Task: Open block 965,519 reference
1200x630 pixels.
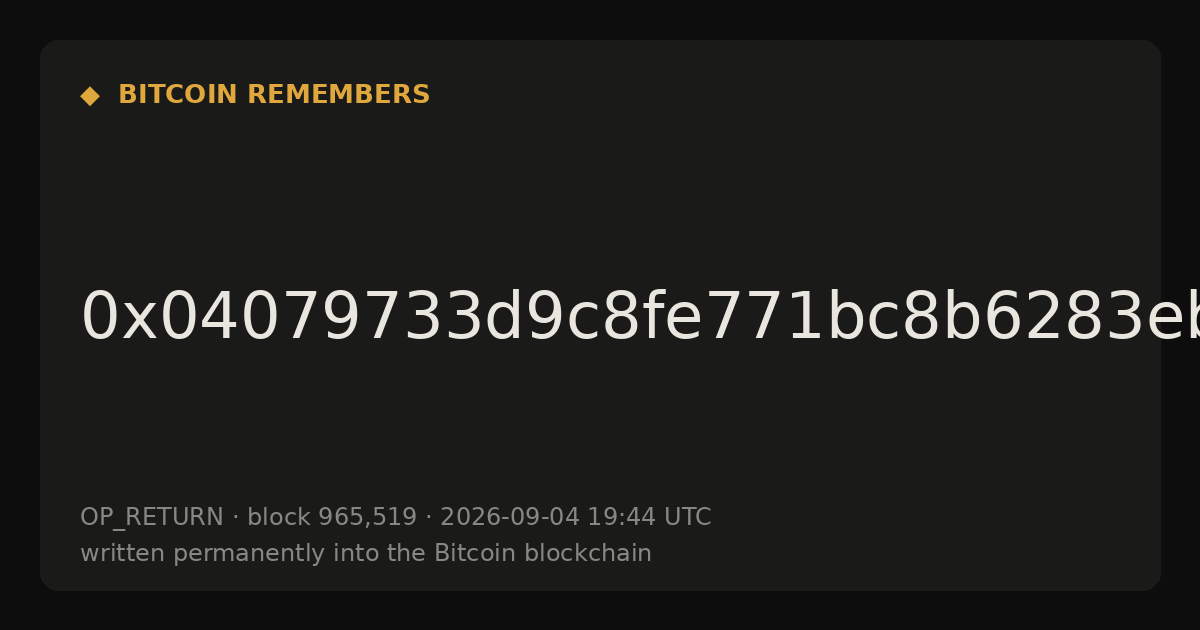Action: click(331, 518)
